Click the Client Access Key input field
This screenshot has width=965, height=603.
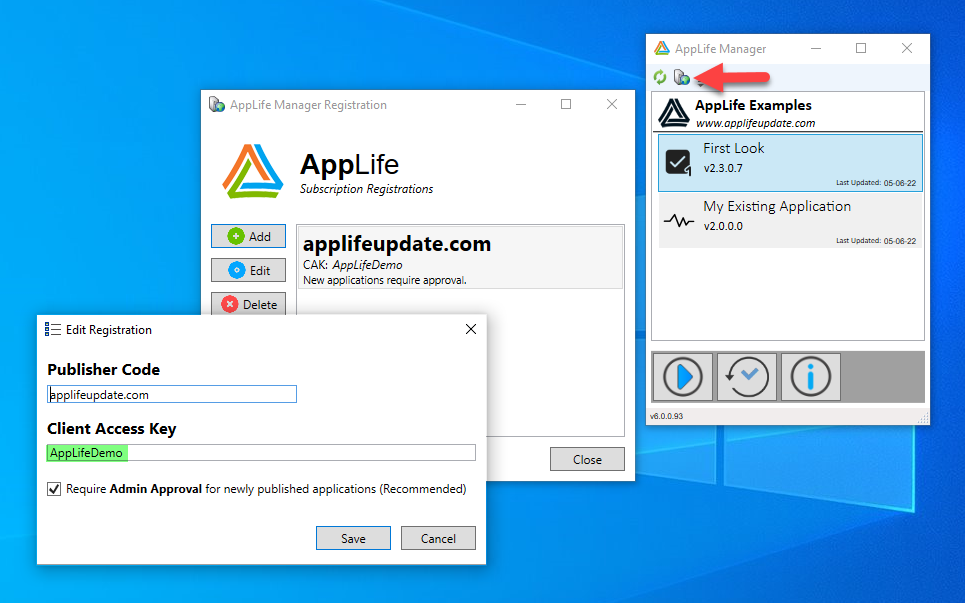click(x=261, y=453)
